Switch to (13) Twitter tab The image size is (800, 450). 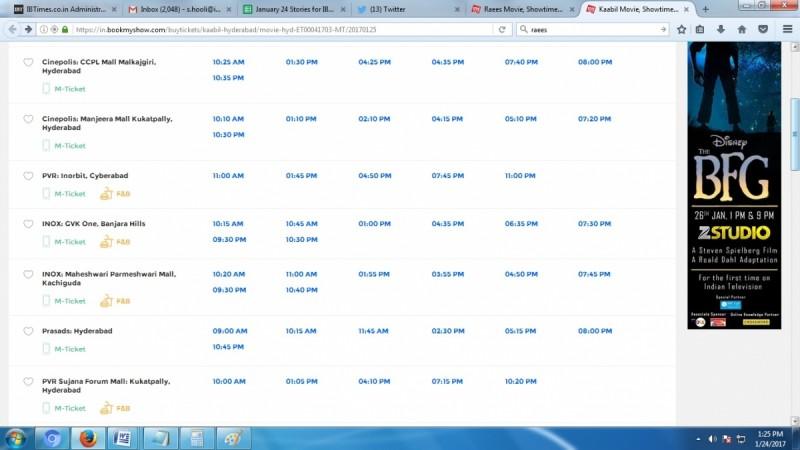(x=408, y=9)
